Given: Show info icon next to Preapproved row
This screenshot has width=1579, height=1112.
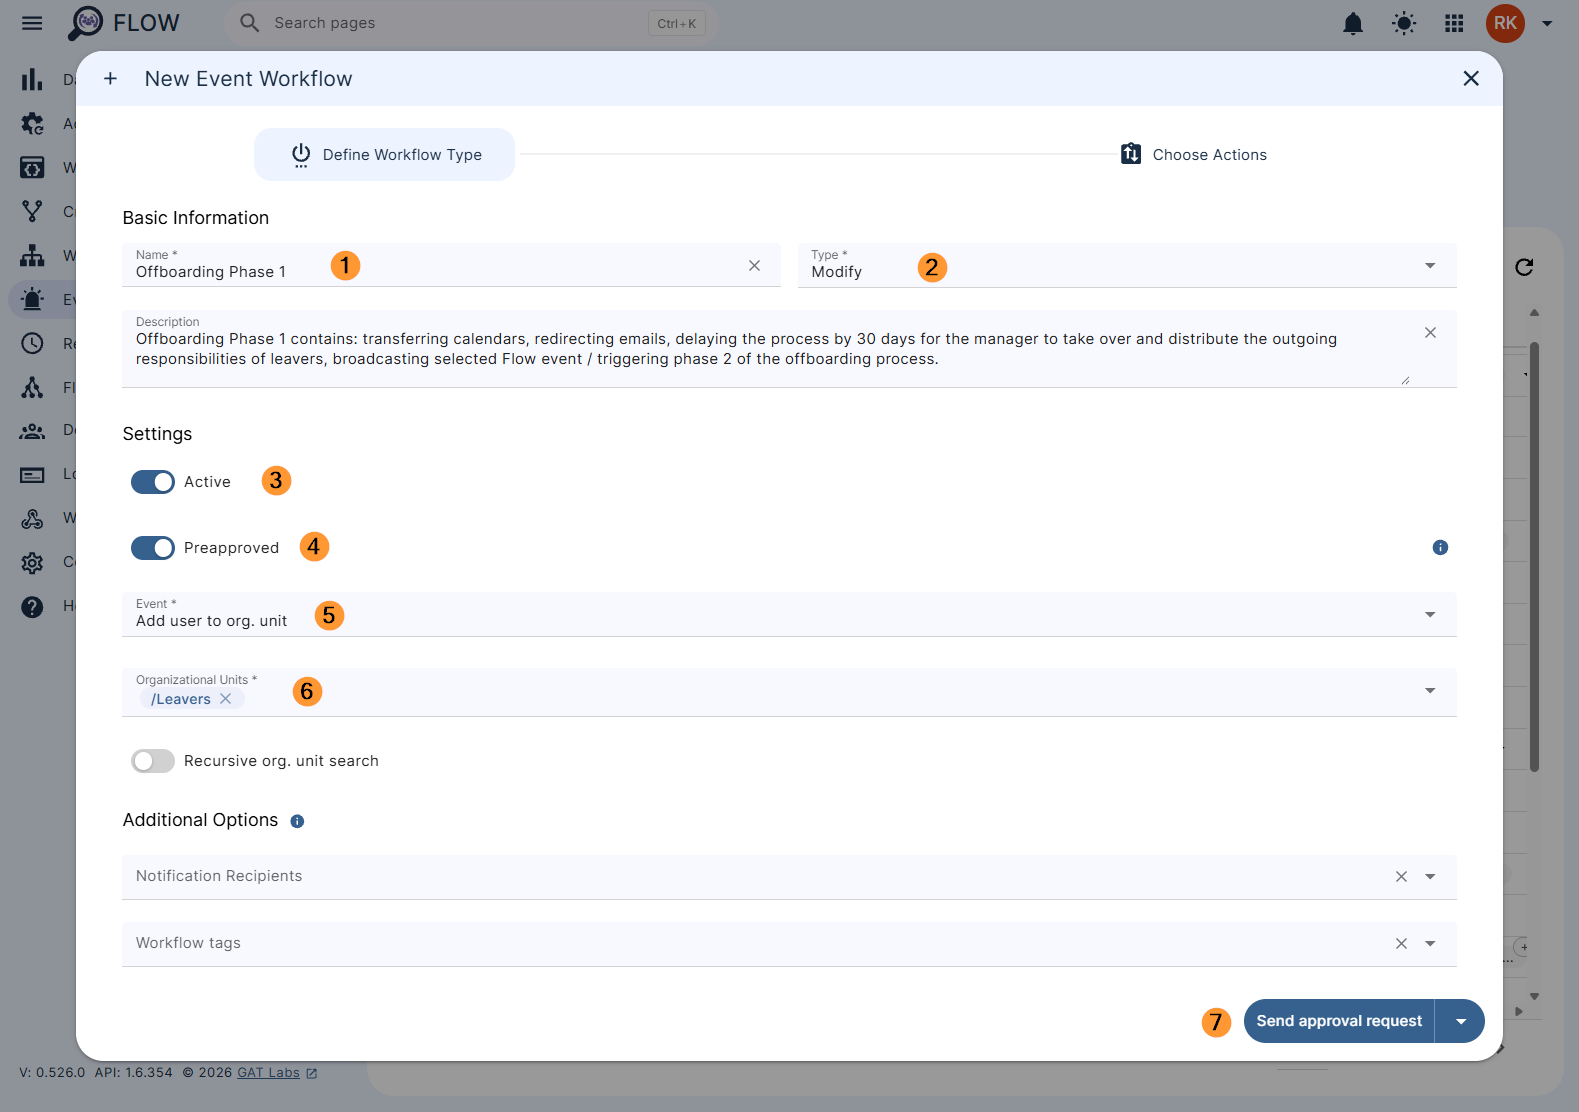Looking at the screenshot, I should pyautogui.click(x=1440, y=547).
